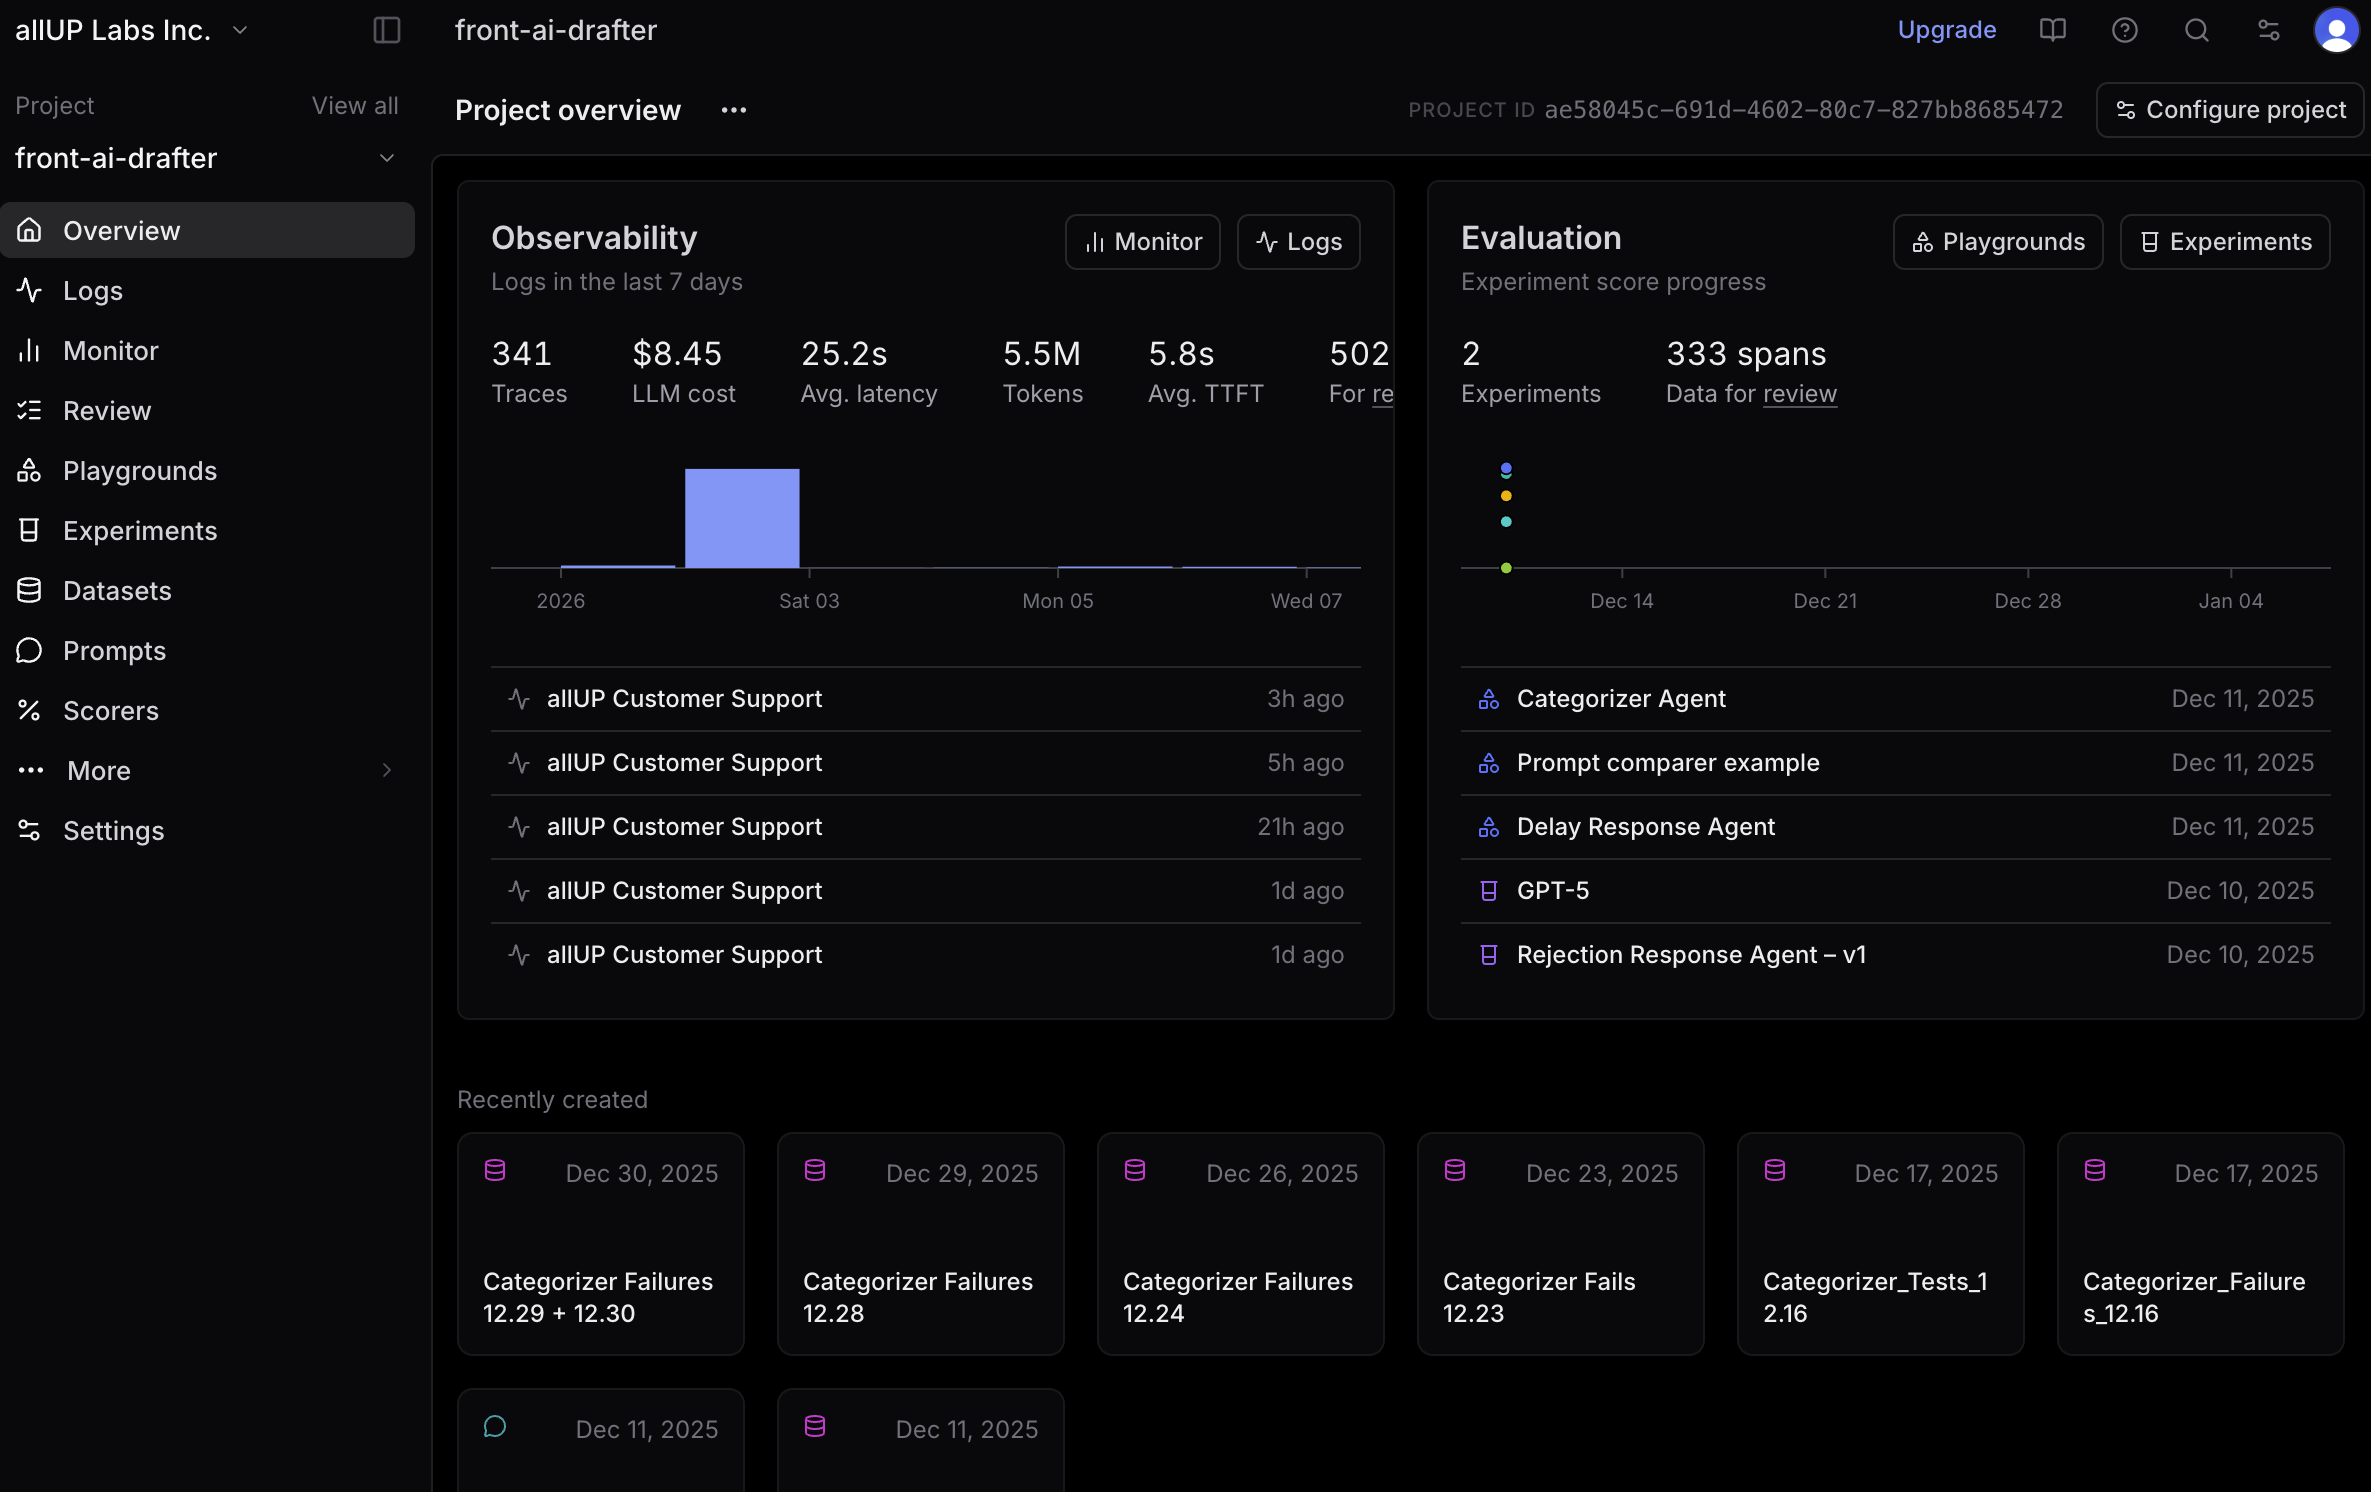Screen dimensions: 2371x1492
Task: Open the Review section
Action: (x=106, y=410)
